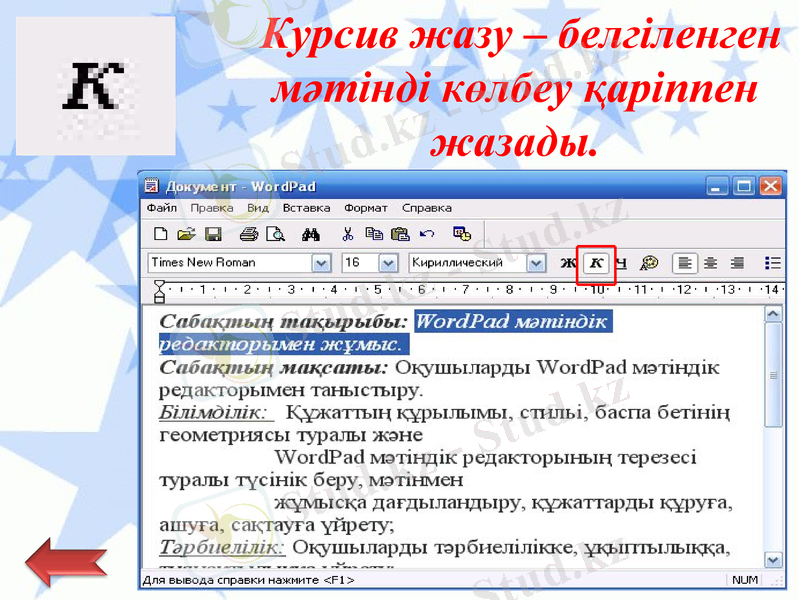This screenshot has height=600, width=799.
Task: Toggle italic formatting with the К button
Action: [596, 264]
